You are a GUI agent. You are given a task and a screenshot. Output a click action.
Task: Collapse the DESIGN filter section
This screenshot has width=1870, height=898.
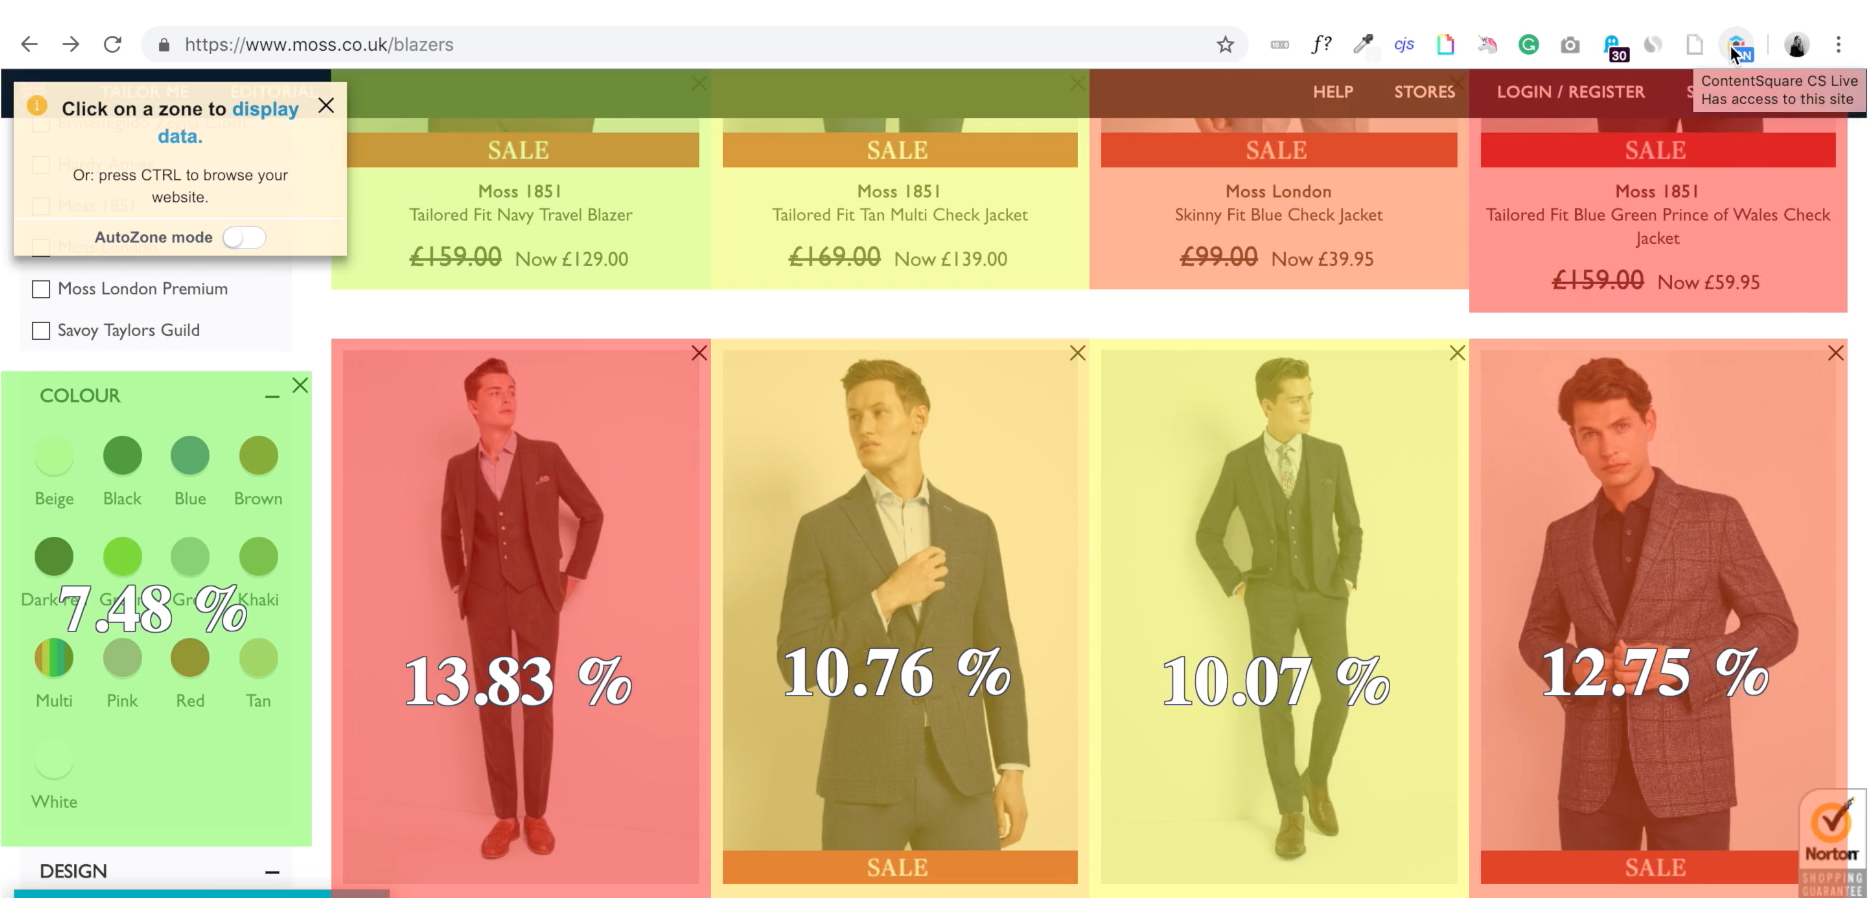point(272,872)
